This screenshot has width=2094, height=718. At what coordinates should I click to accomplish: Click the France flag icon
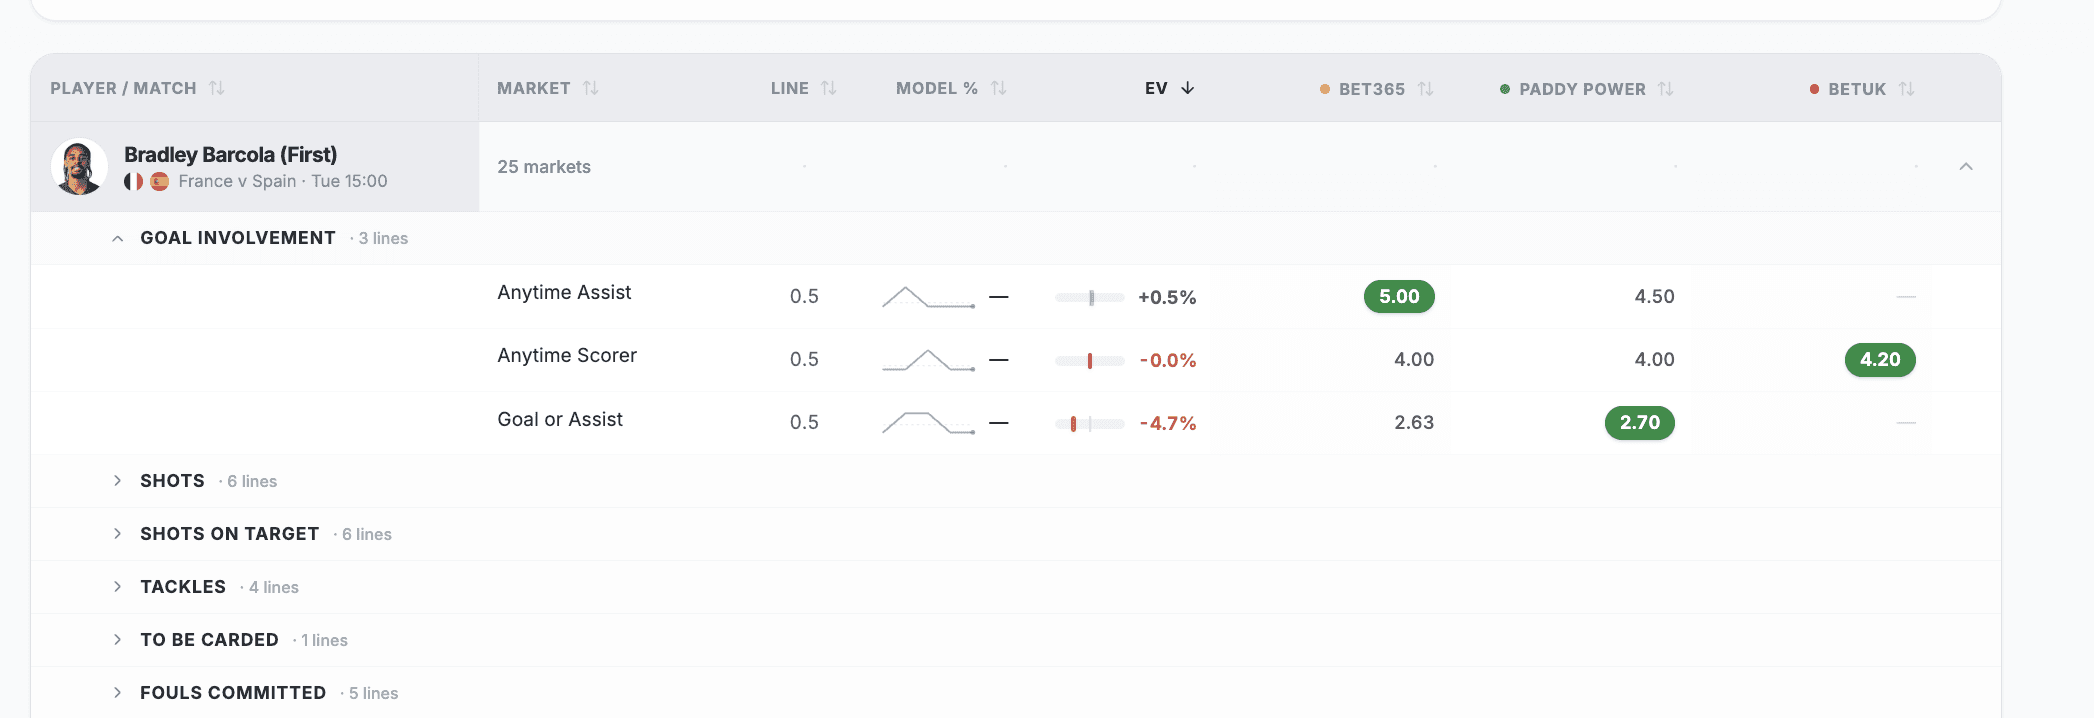tap(133, 181)
